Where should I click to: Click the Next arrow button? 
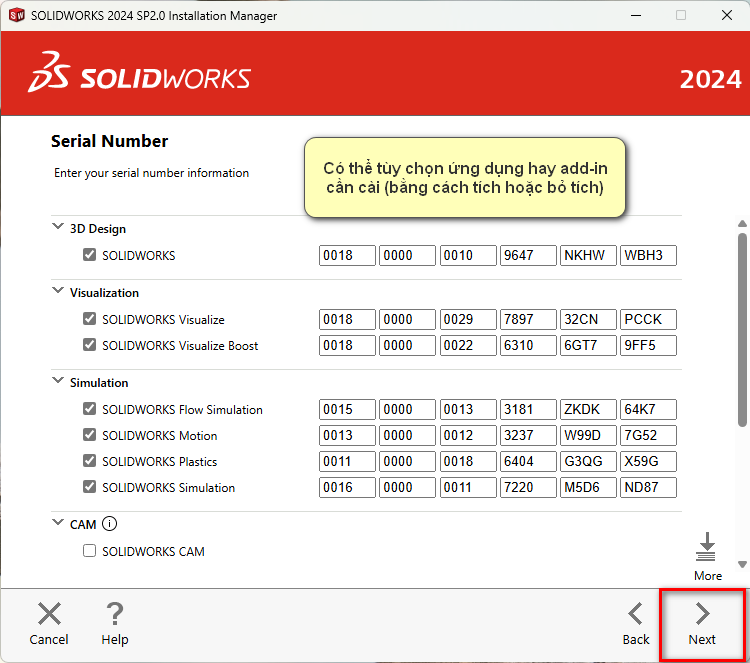point(702,624)
